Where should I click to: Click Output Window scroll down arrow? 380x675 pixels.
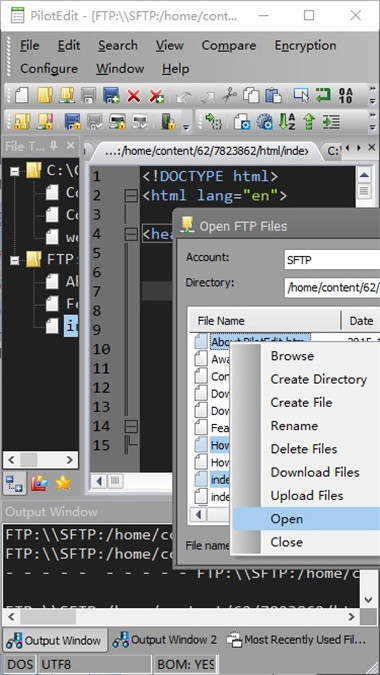click(x=368, y=599)
